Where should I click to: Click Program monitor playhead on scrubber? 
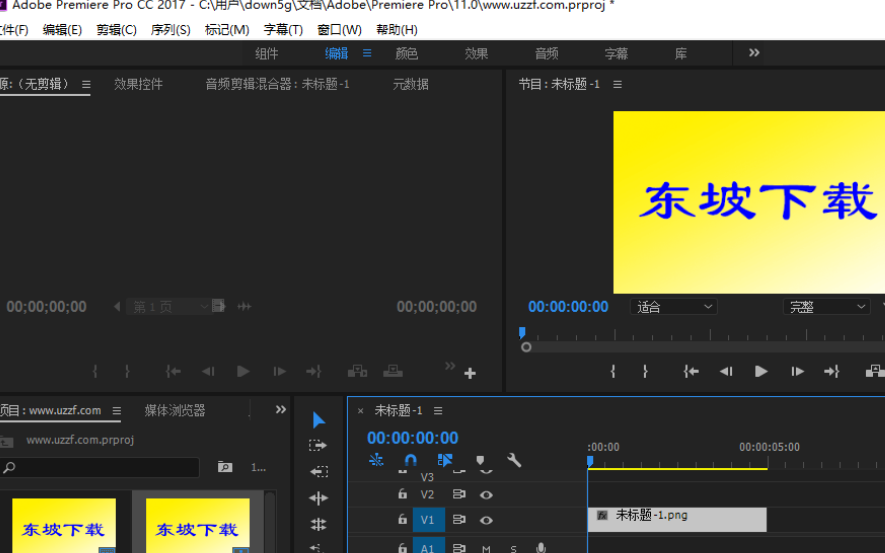(522, 332)
